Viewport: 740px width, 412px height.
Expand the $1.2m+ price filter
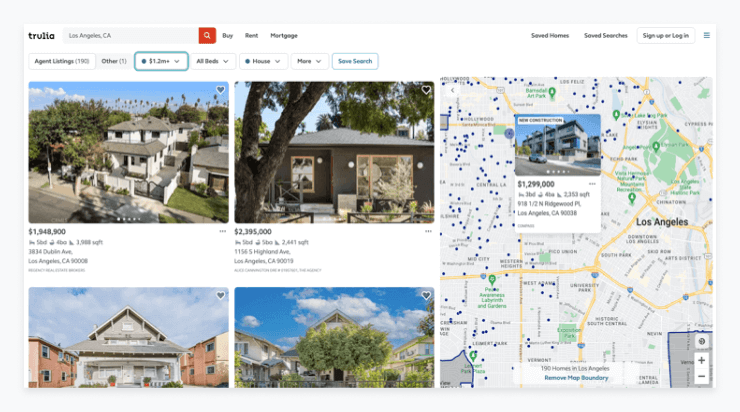(161, 61)
